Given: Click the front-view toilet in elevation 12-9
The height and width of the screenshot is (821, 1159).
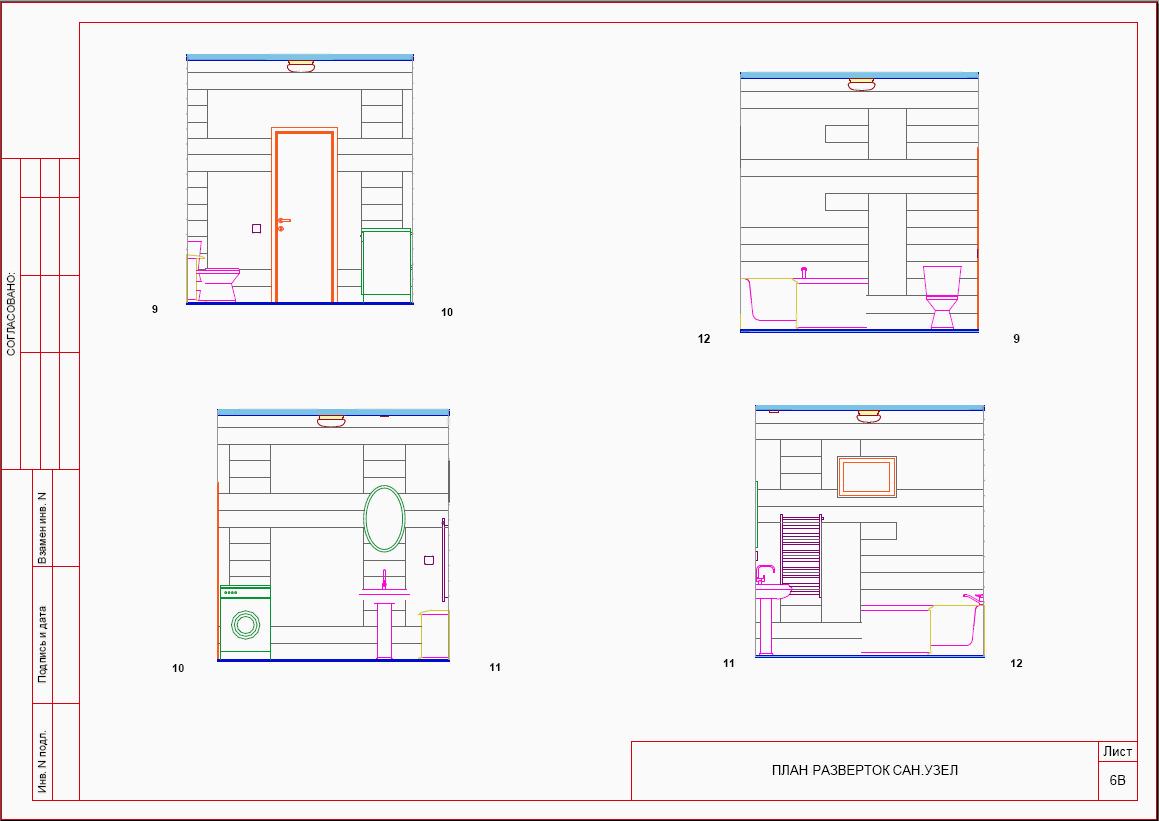Looking at the screenshot, I should (x=942, y=297).
